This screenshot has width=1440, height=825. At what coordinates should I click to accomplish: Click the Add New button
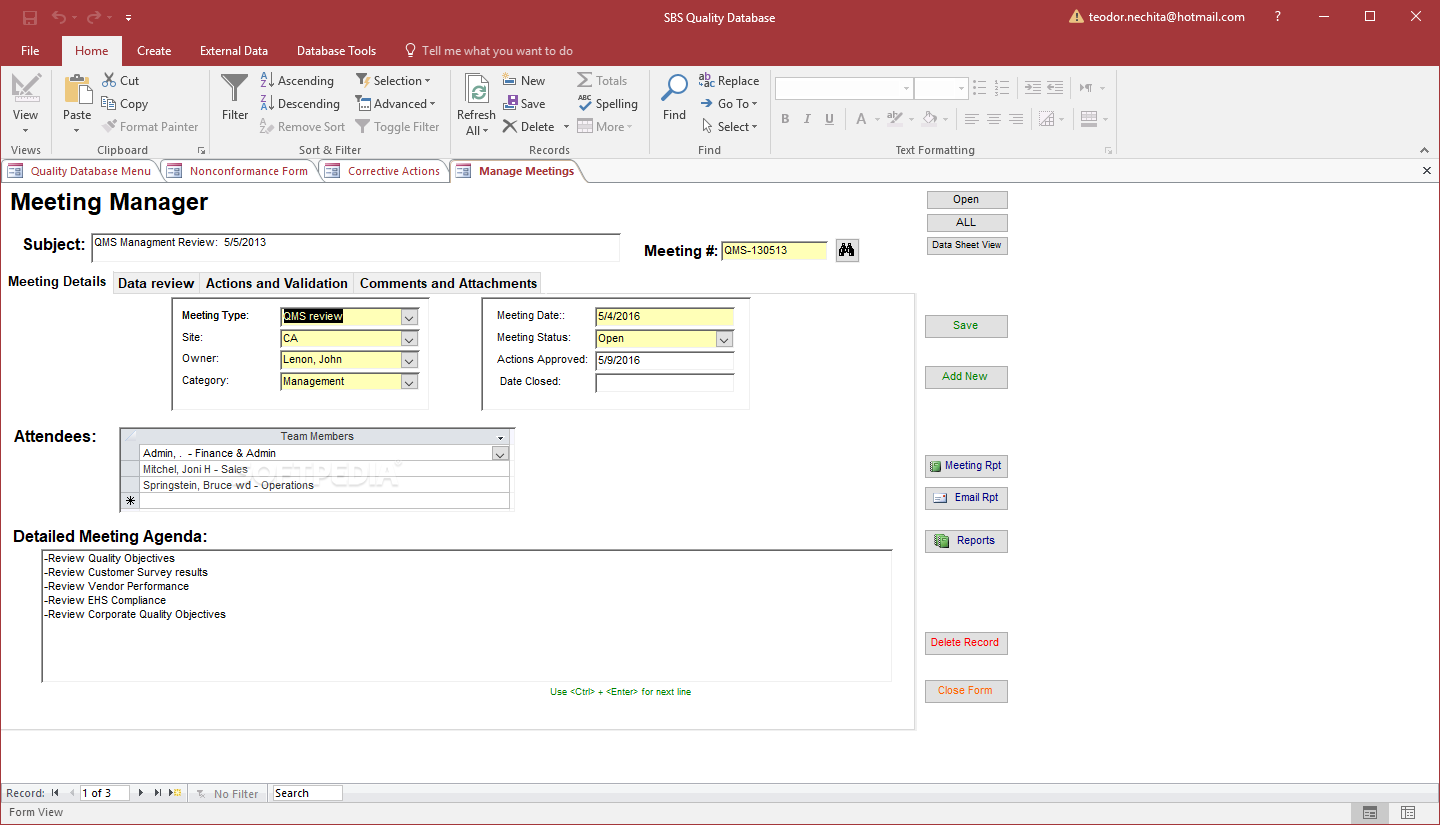tap(966, 377)
